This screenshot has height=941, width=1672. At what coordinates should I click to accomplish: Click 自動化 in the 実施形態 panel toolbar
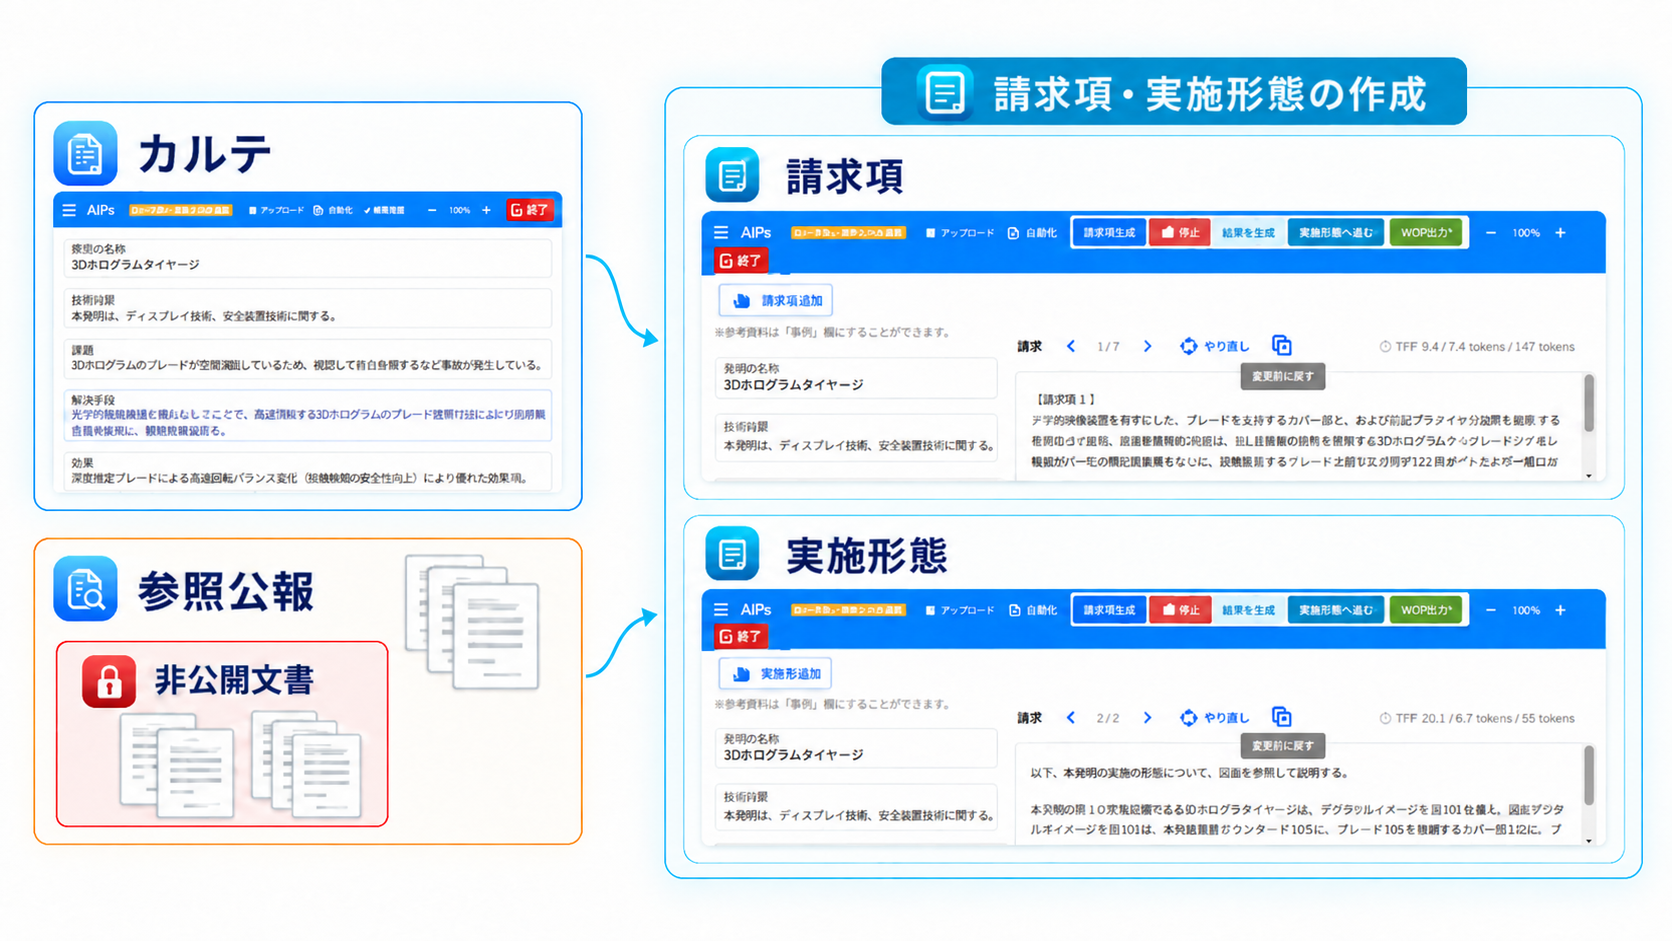pyautogui.click(x=1033, y=609)
